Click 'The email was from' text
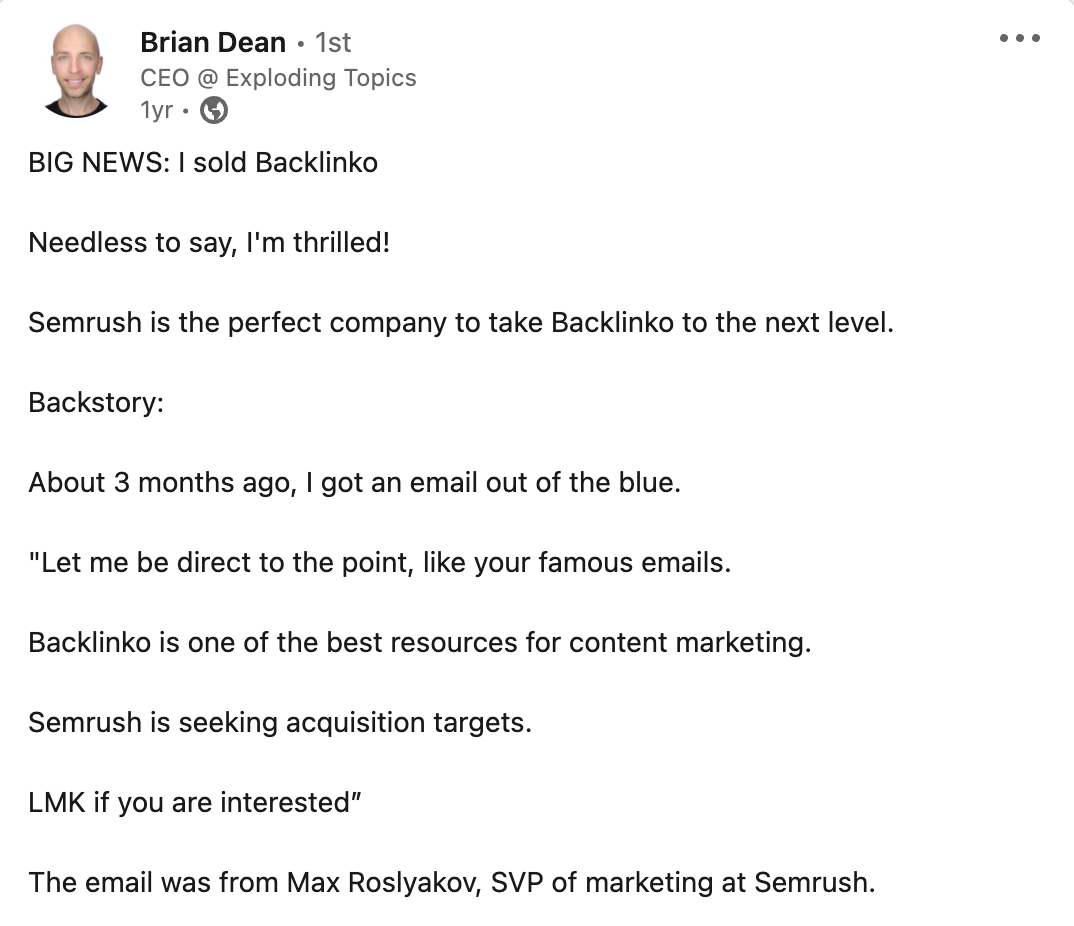Viewport: 1074px width, 926px height. point(154,883)
